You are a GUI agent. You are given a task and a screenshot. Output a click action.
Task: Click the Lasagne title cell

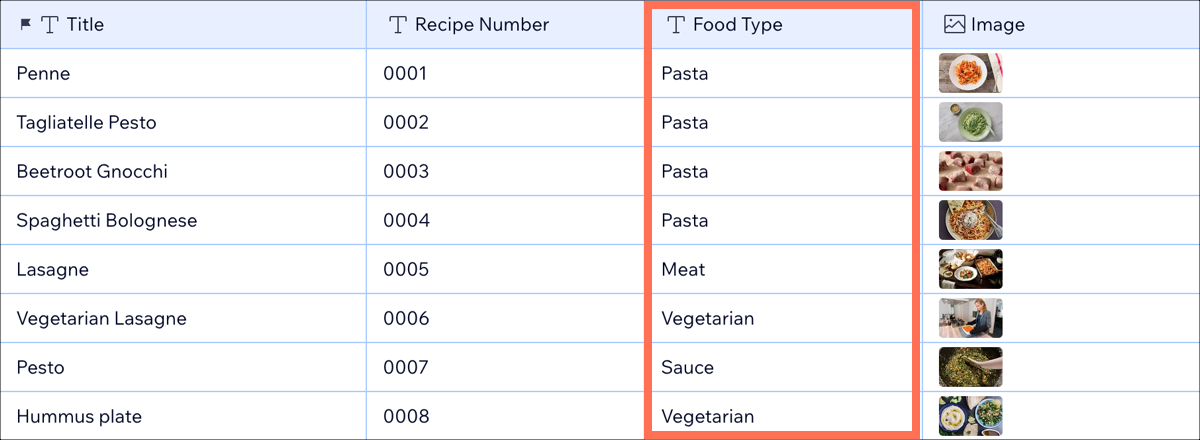point(183,269)
